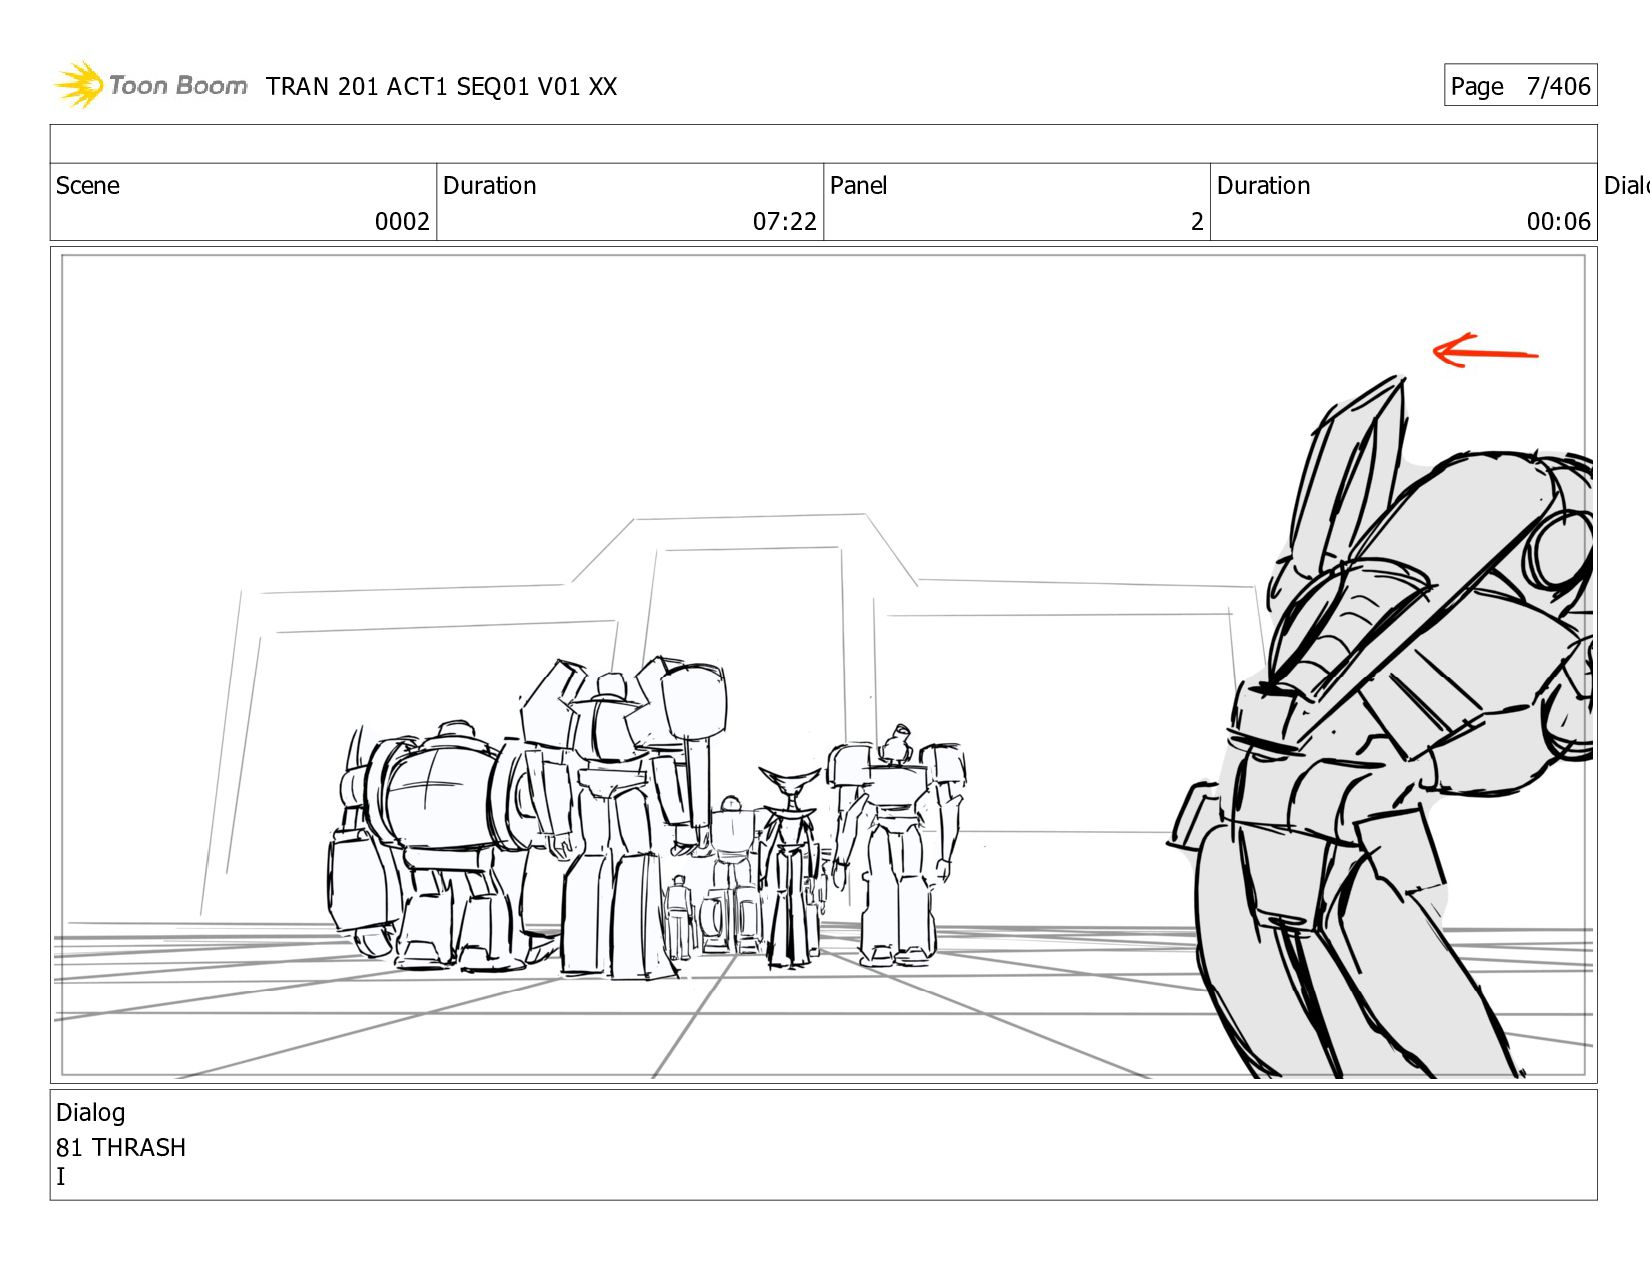The image size is (1650, 1275).
Task: Click the Panel number 2 field
Action: pos(1196,221)
